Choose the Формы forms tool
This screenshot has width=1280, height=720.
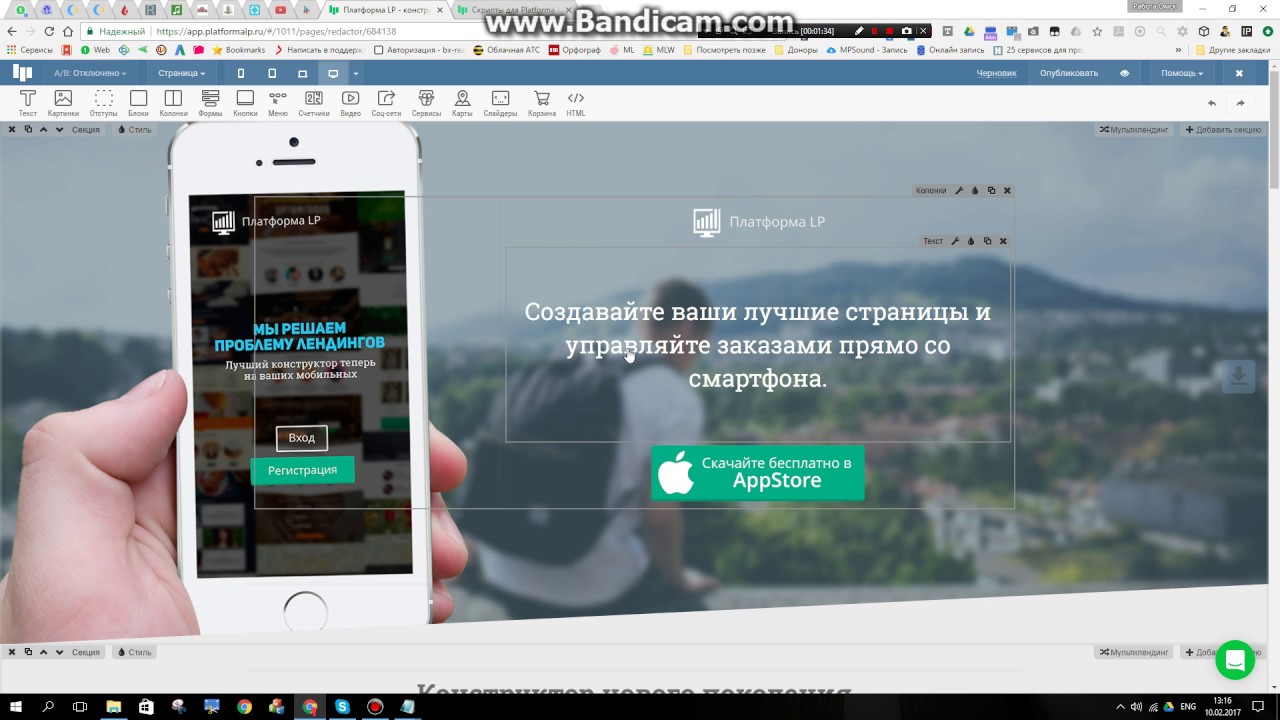tap(210, 103)
